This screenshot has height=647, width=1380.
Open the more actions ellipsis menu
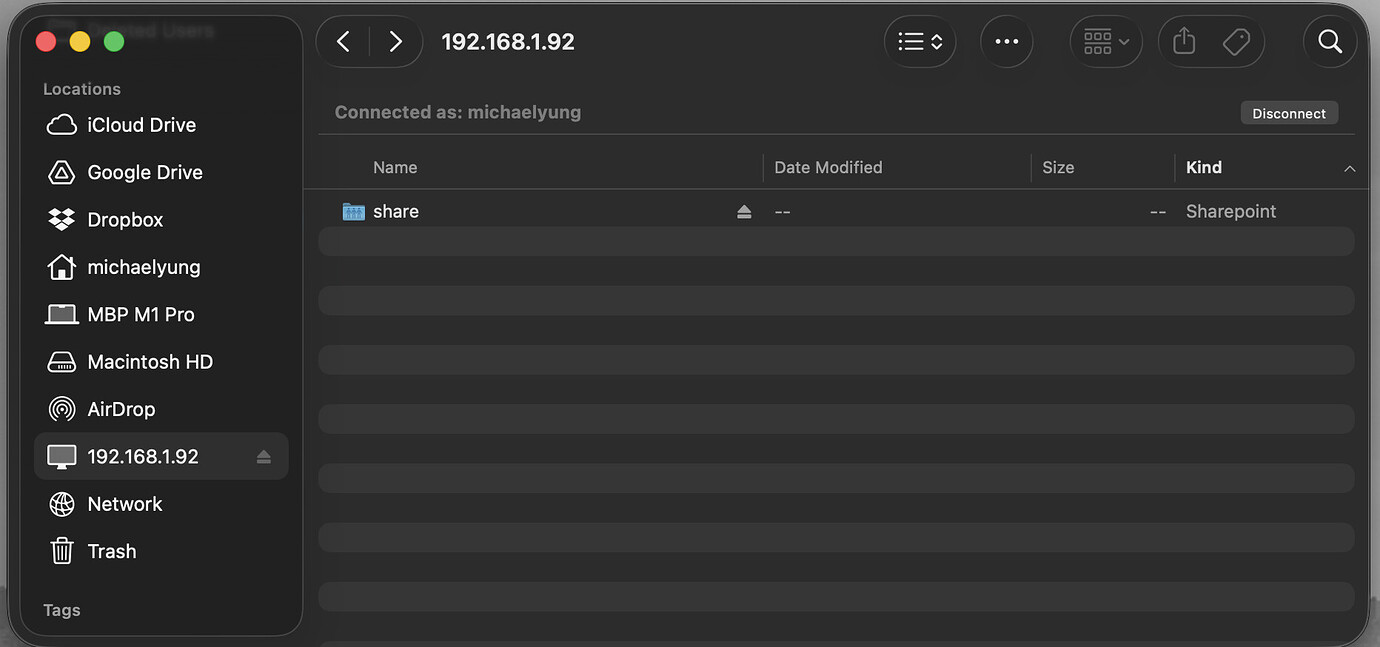[1006, 41]
